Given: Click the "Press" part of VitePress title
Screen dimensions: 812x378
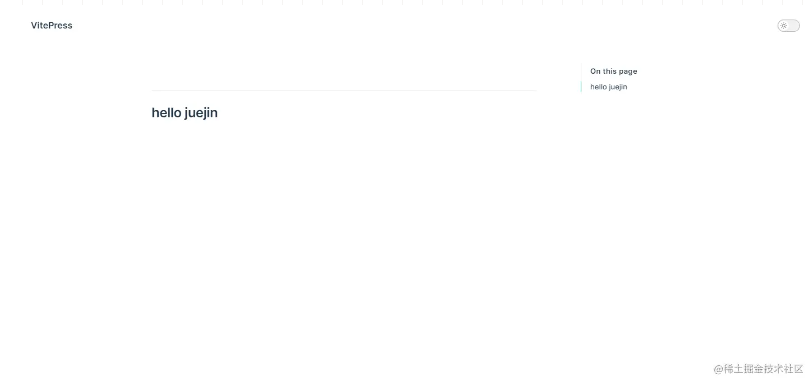Looking at the screenshot, I should (x=60, y=25).
